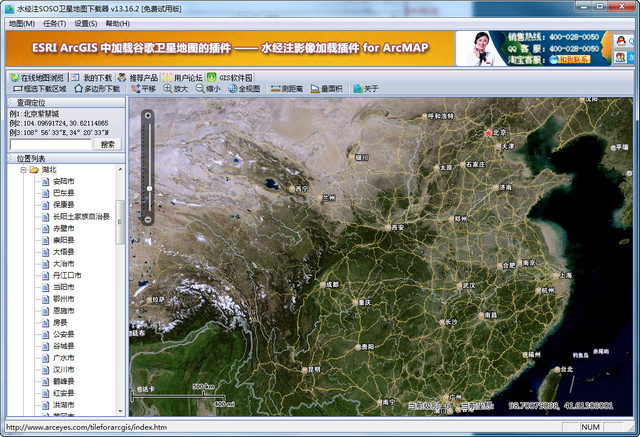Click the location search input field

pos(51,145)
